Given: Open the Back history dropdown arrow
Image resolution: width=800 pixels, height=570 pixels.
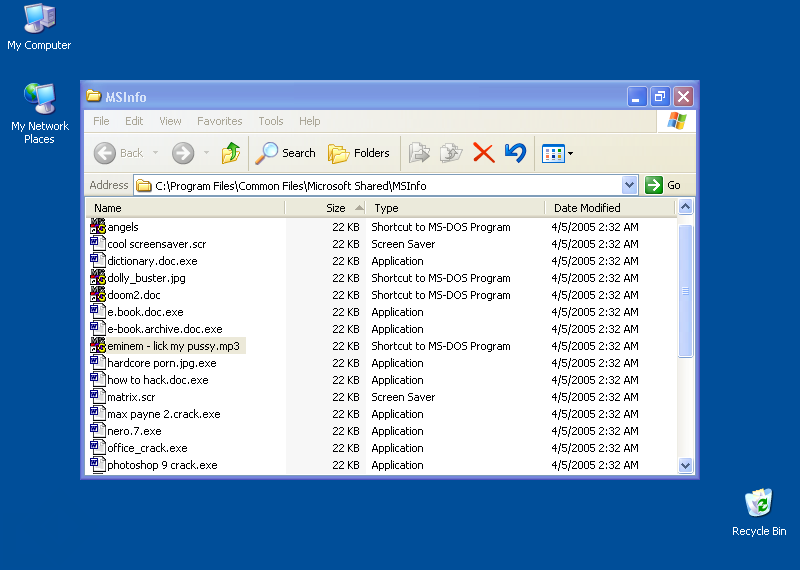Looking at the screenshot, I should (155, 153).
